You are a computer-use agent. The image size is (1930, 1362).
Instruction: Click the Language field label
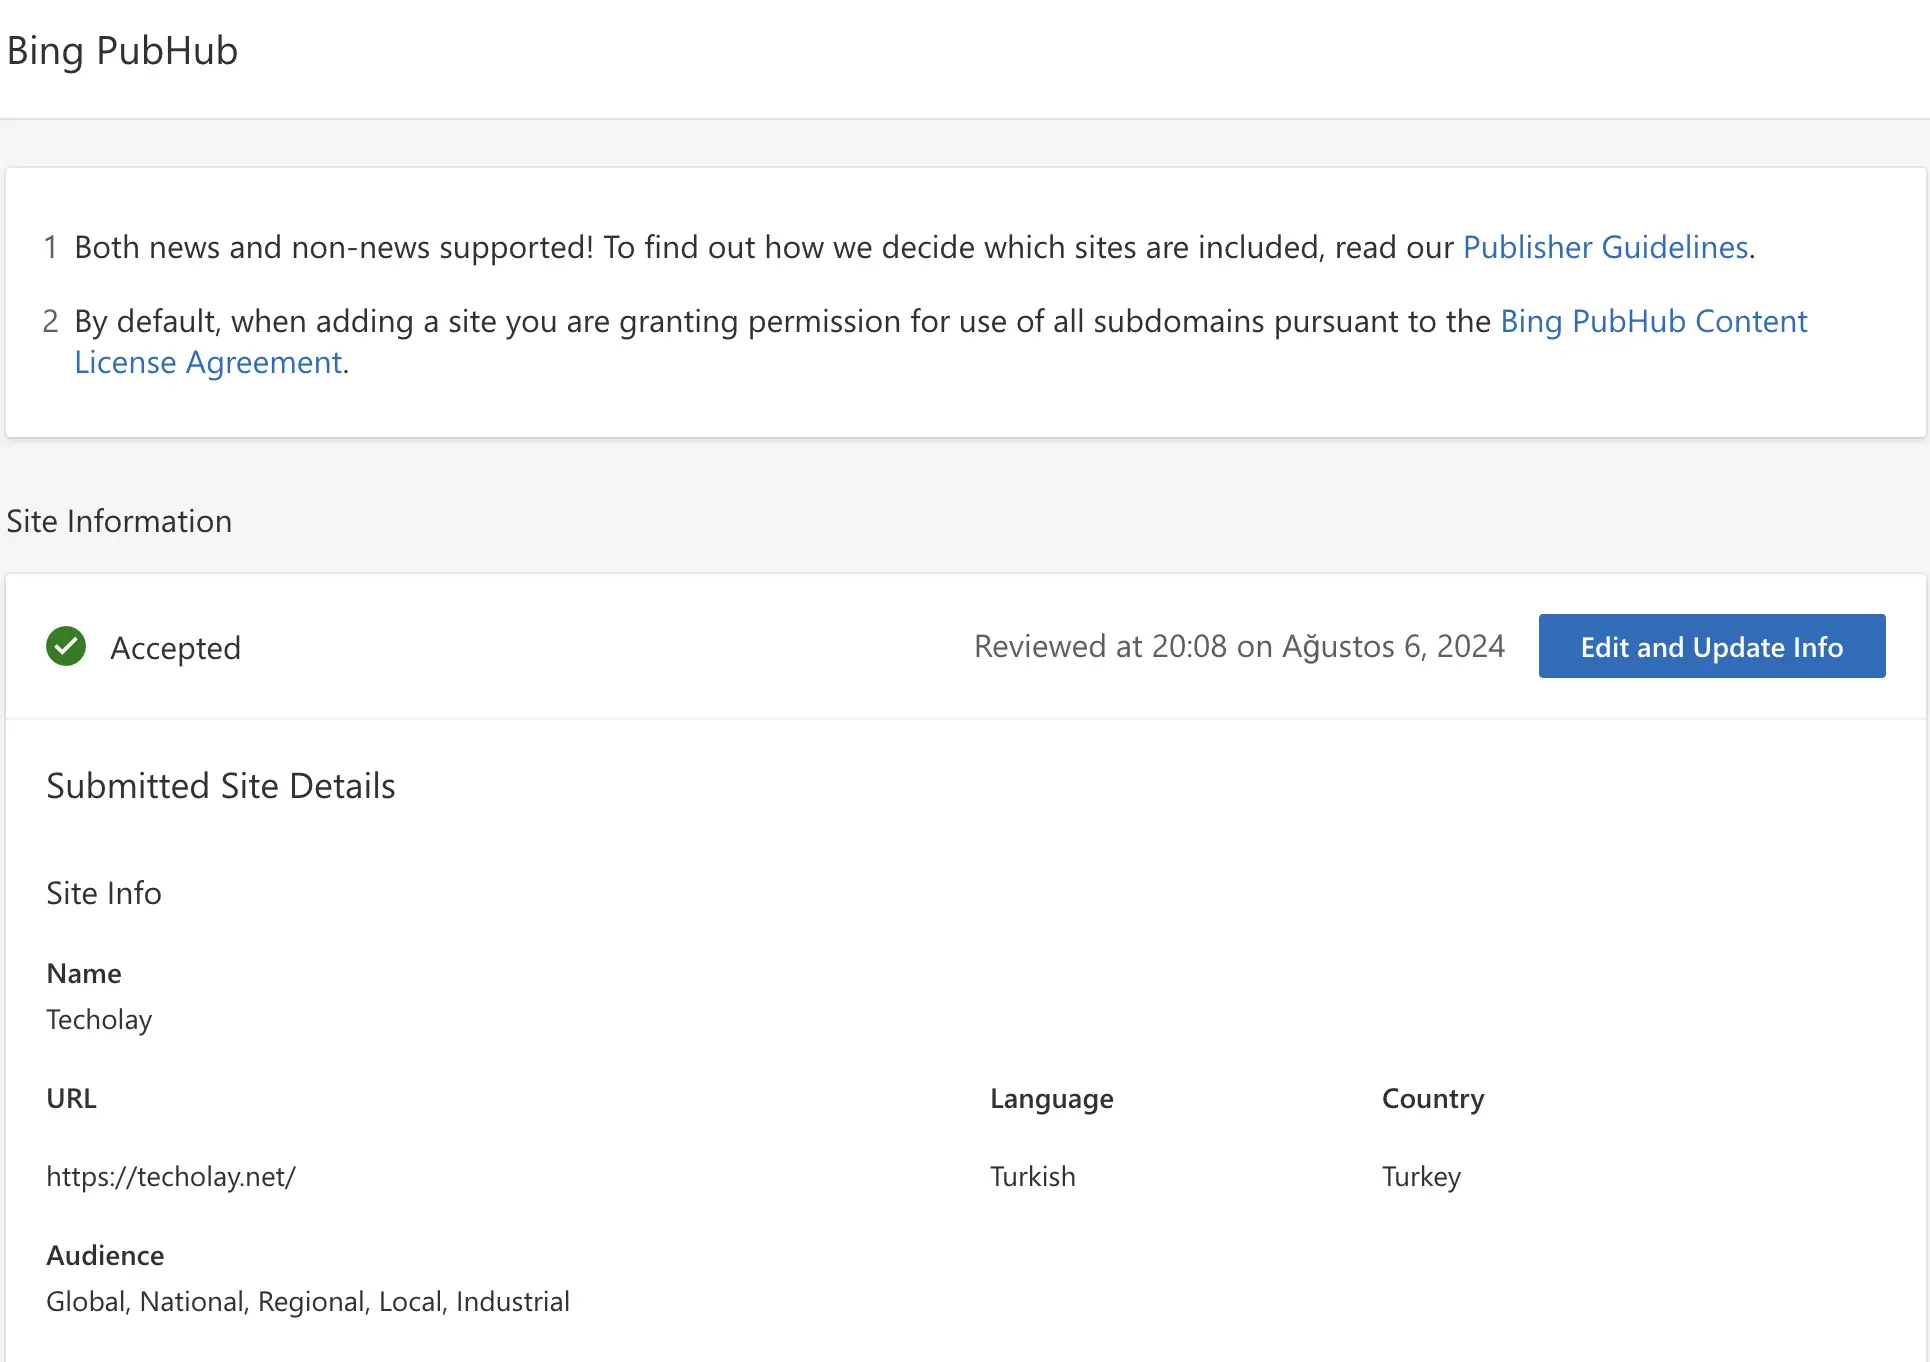1052,1098
